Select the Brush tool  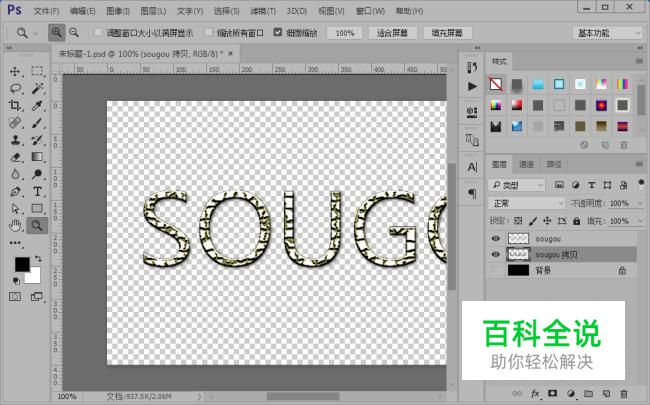tap(37, 123)
